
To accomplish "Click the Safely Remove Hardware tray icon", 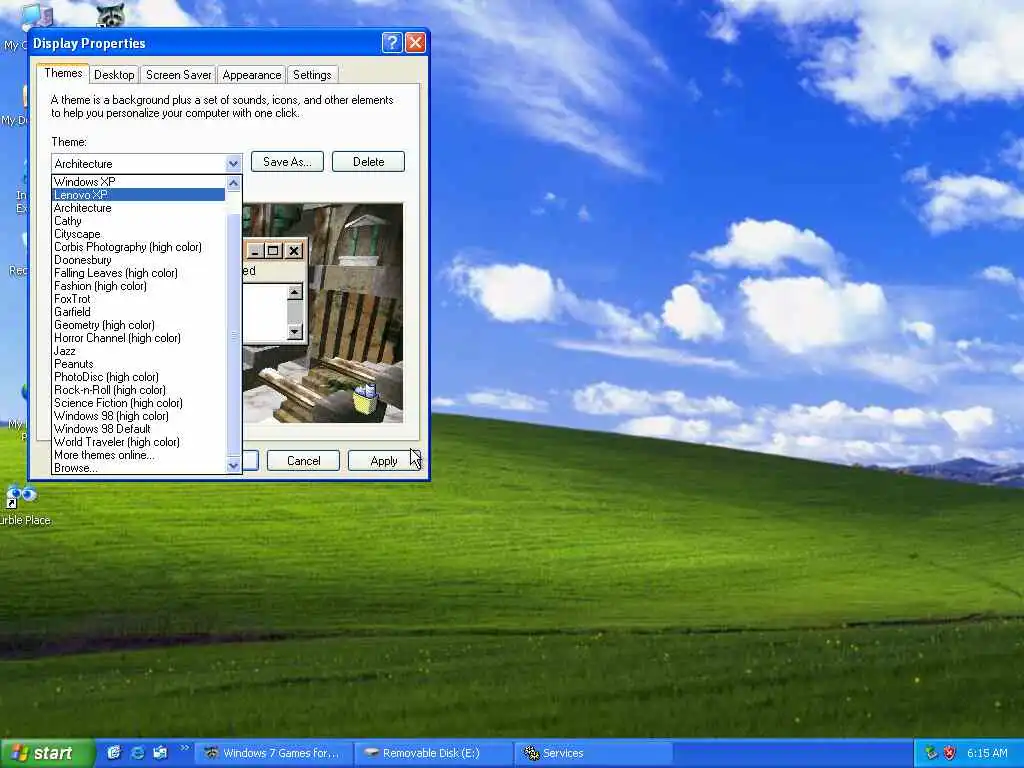I will [x=931, y=753].
